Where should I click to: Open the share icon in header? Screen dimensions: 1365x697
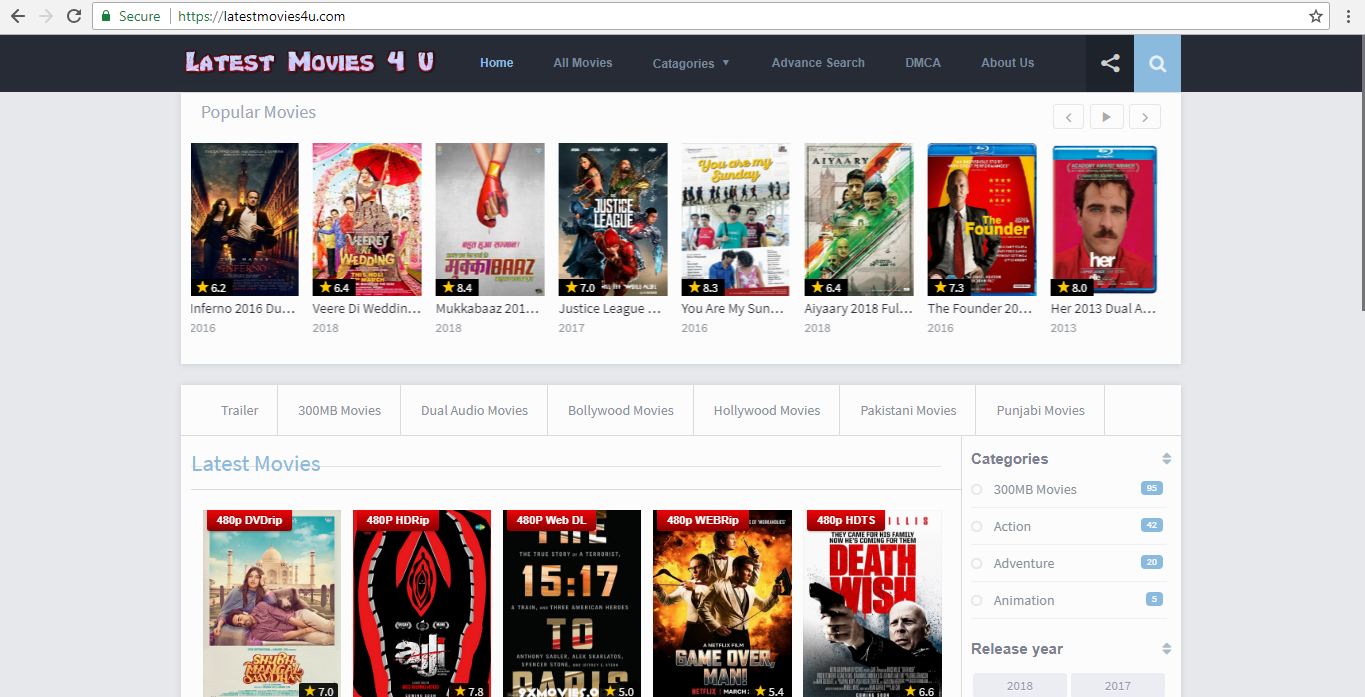click(x=1110, y=63)
